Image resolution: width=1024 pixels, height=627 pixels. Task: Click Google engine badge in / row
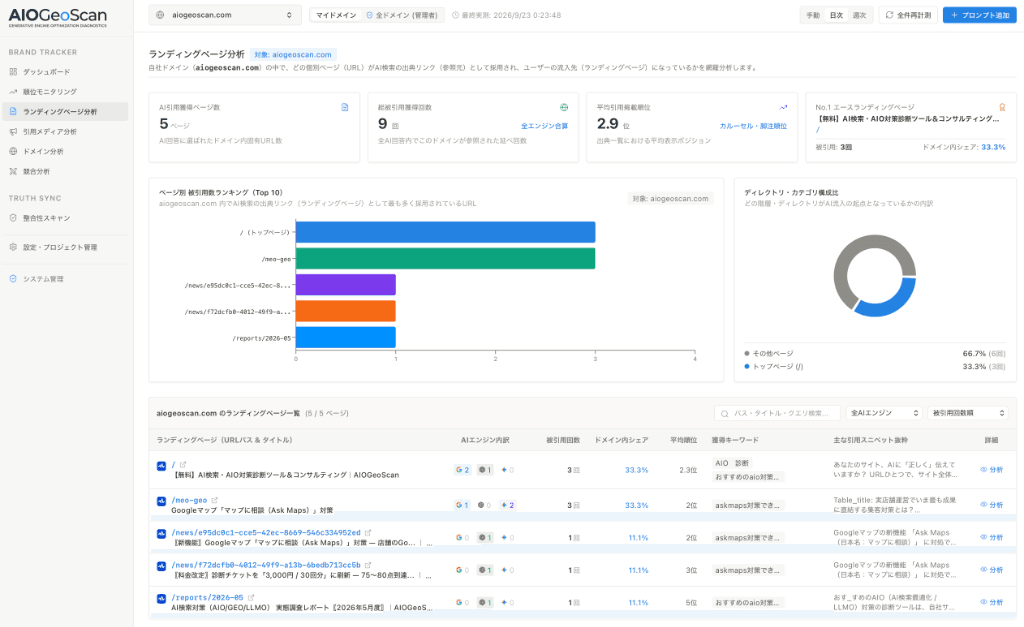point(462,470)
